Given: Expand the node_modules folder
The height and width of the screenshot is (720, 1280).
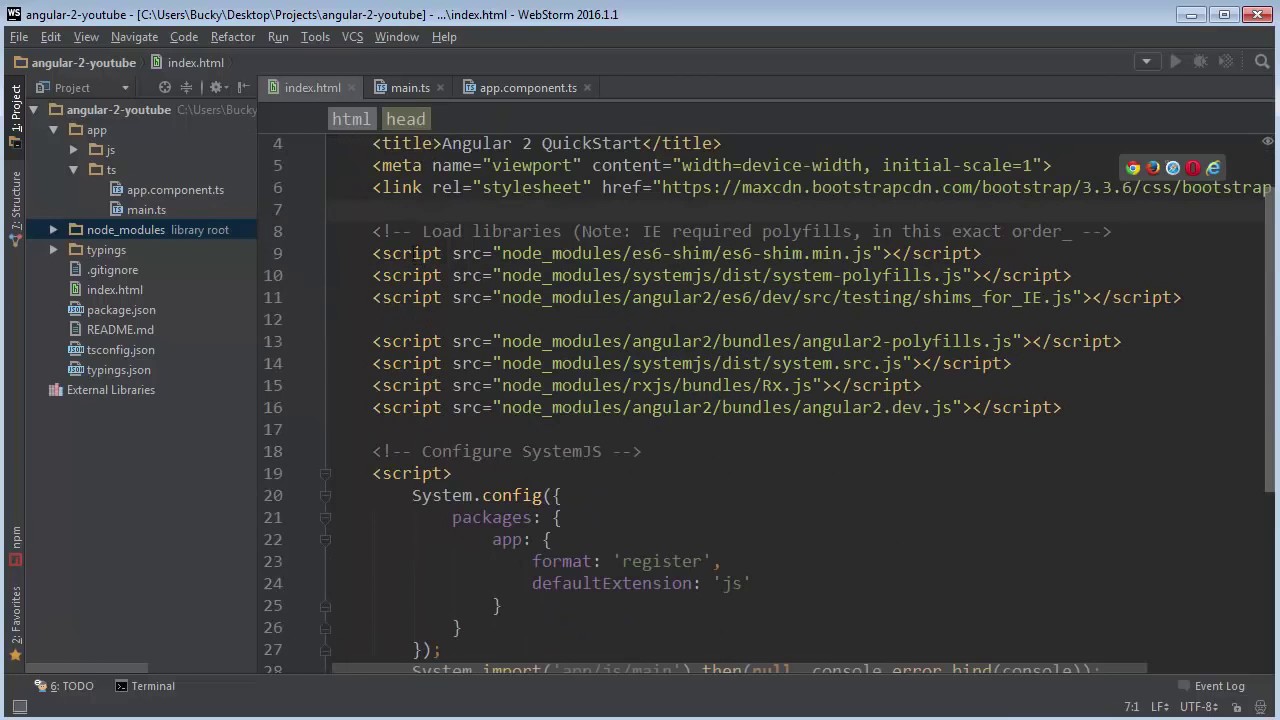Looking at the screenshot, I should pos(54,230).
